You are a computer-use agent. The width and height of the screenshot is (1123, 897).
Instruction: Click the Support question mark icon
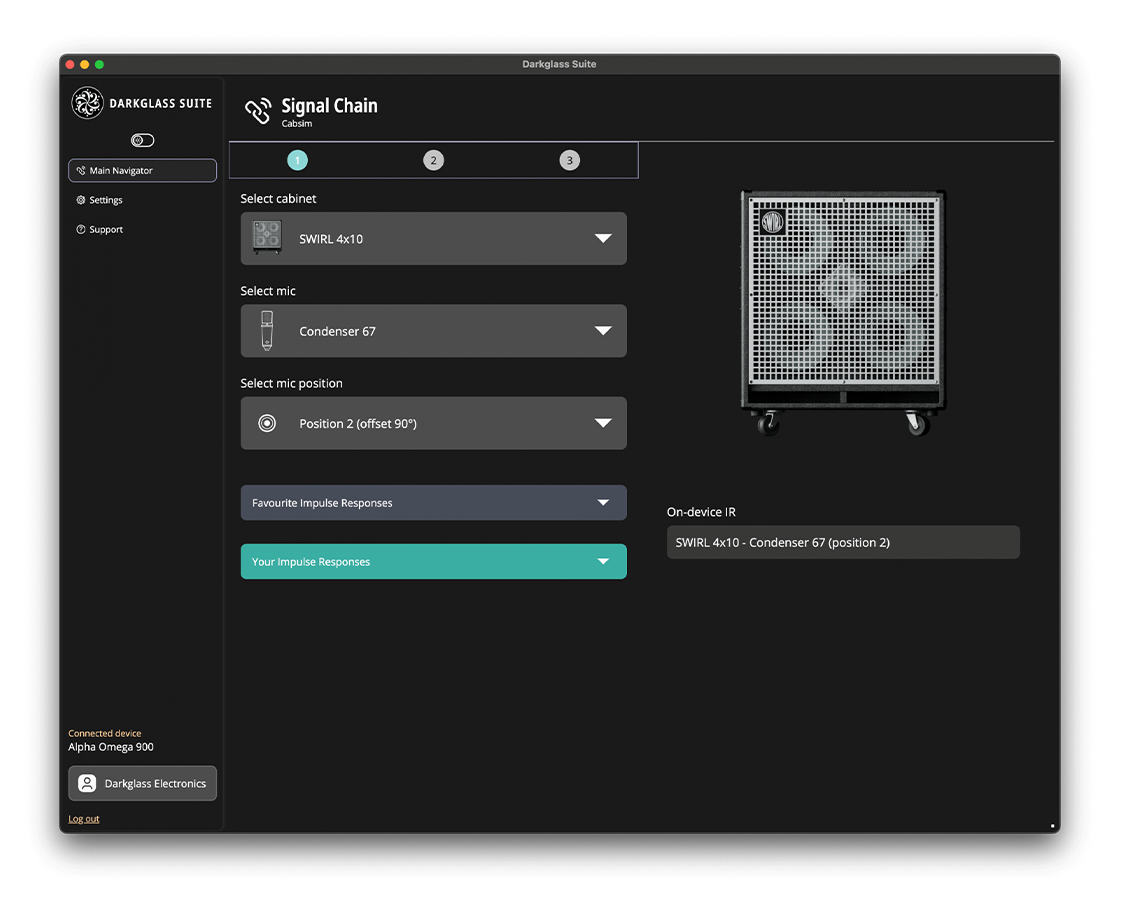81,229
